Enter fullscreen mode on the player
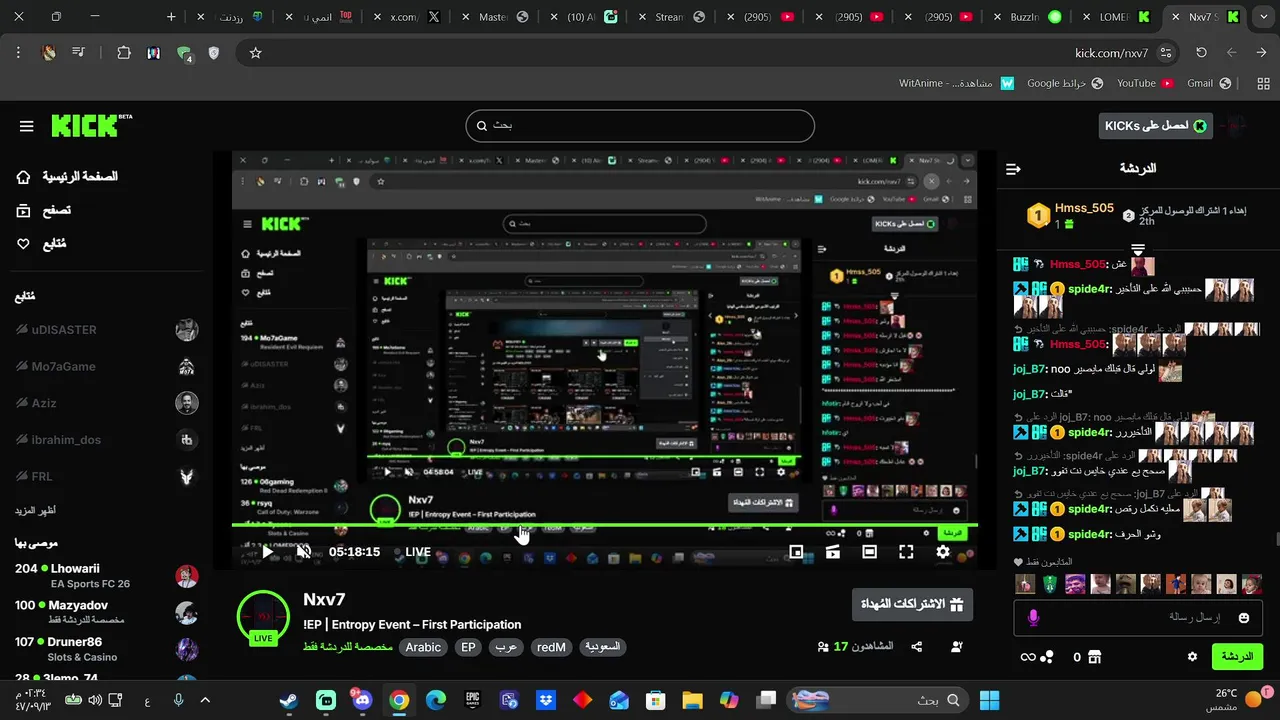 pyautogui.click(x=906, y=552)
